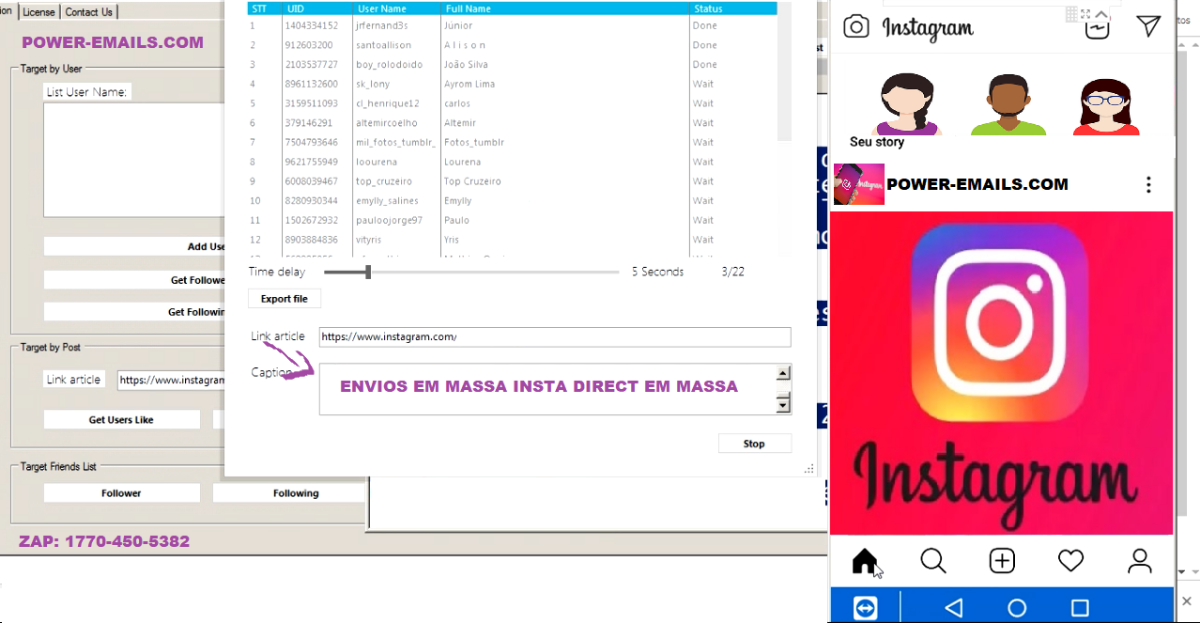Click the small grid icon above IGTV
The height and width of the screenshot is (623, 1200).
click(1072, 13)
